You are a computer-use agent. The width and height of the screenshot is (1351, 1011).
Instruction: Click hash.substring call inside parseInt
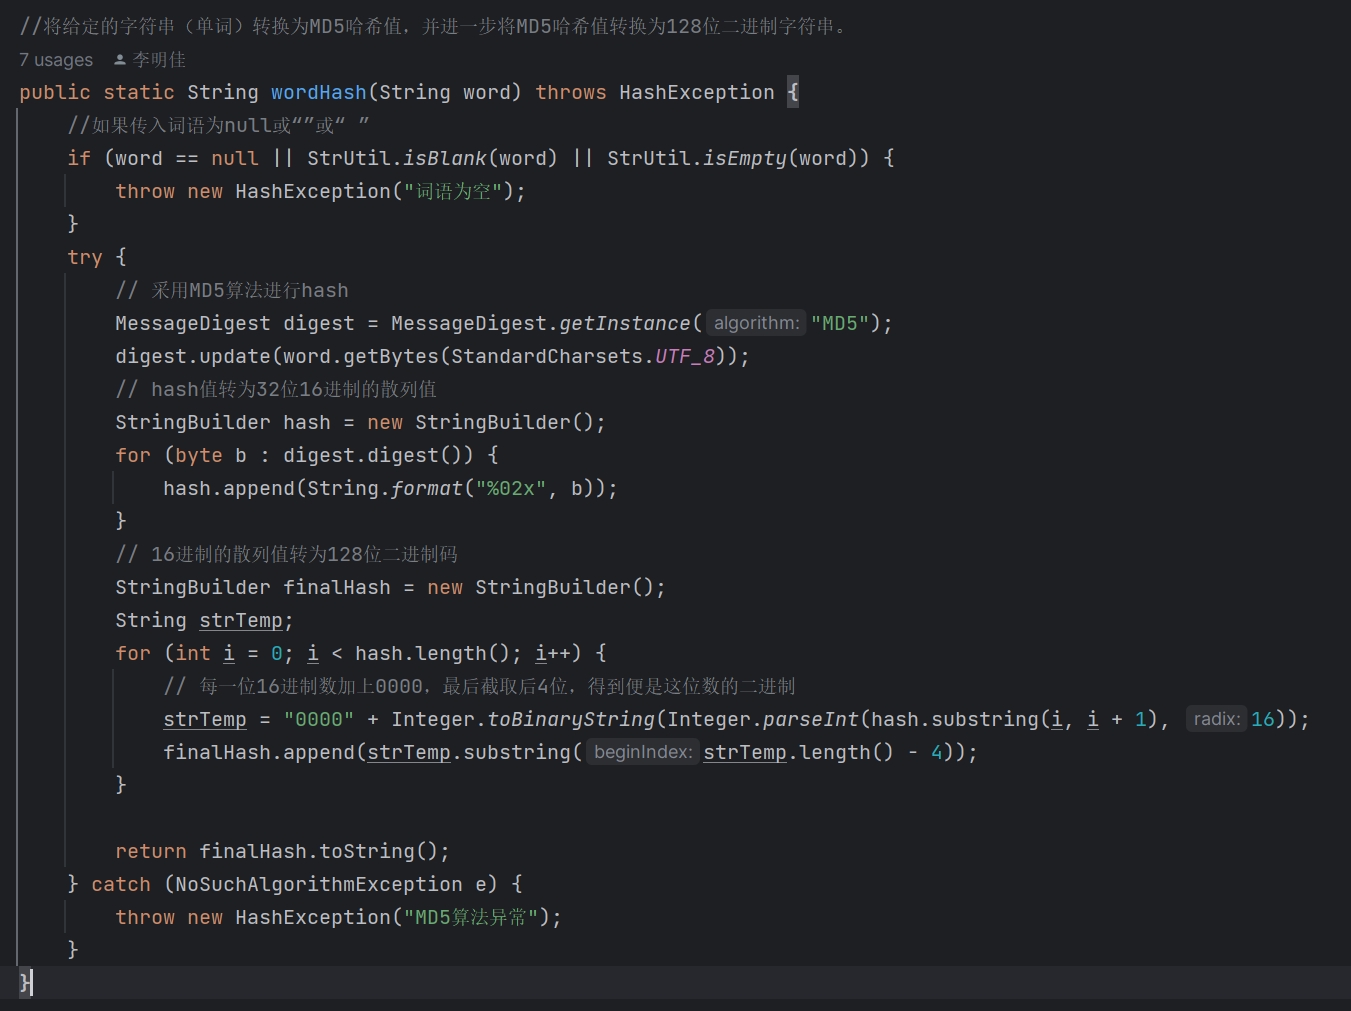pos(955,719)
